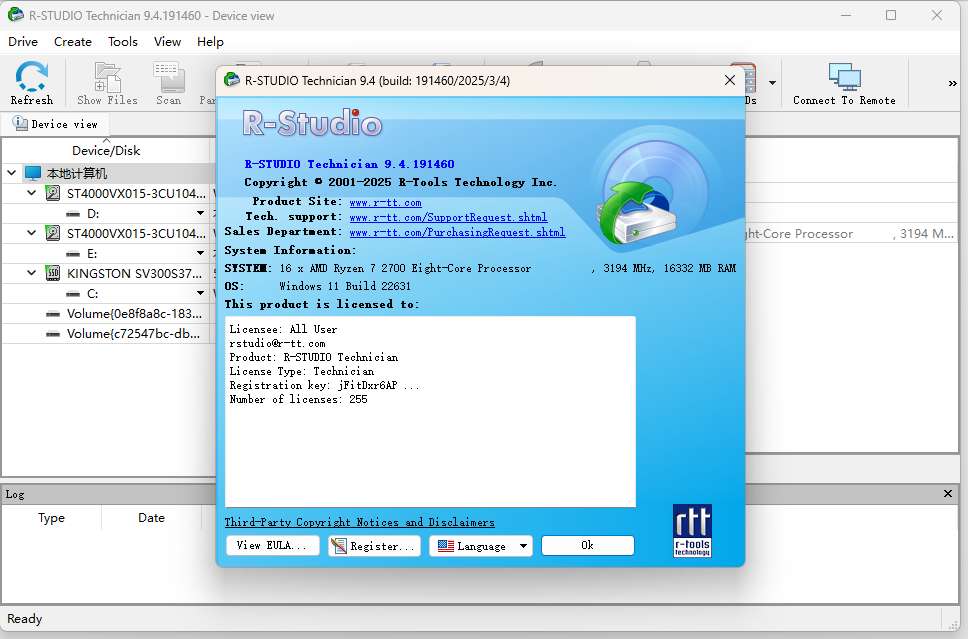Open the Language dropdown
Image resolution: width=968 pixels, height=639 pixels.
coord(481,546)
